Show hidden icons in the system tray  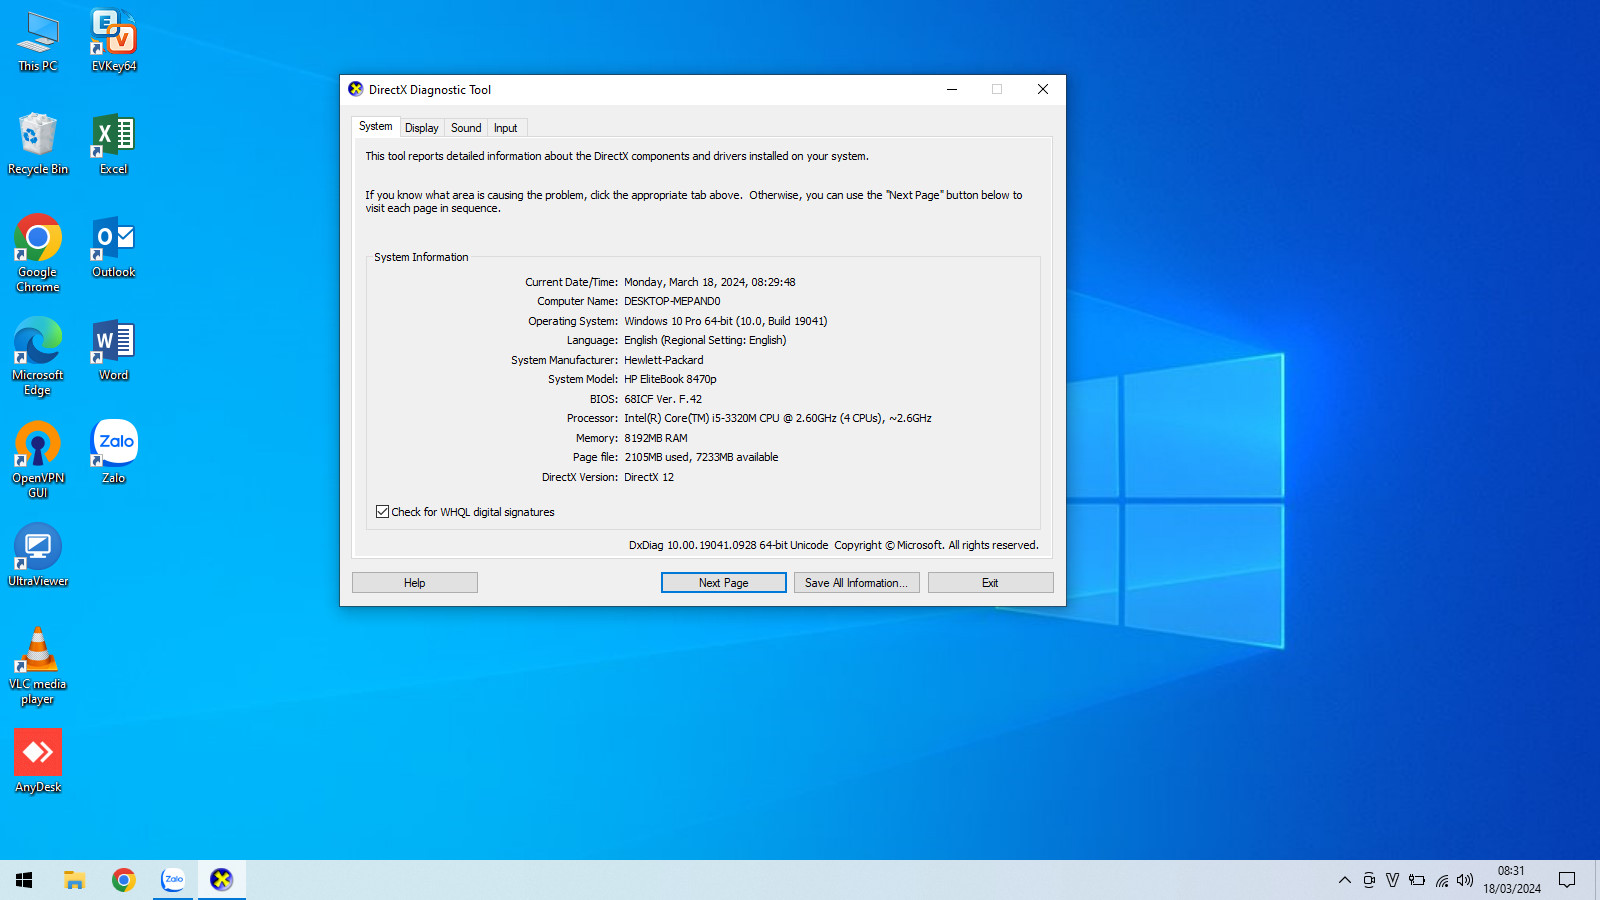(x=1344, y=880)
